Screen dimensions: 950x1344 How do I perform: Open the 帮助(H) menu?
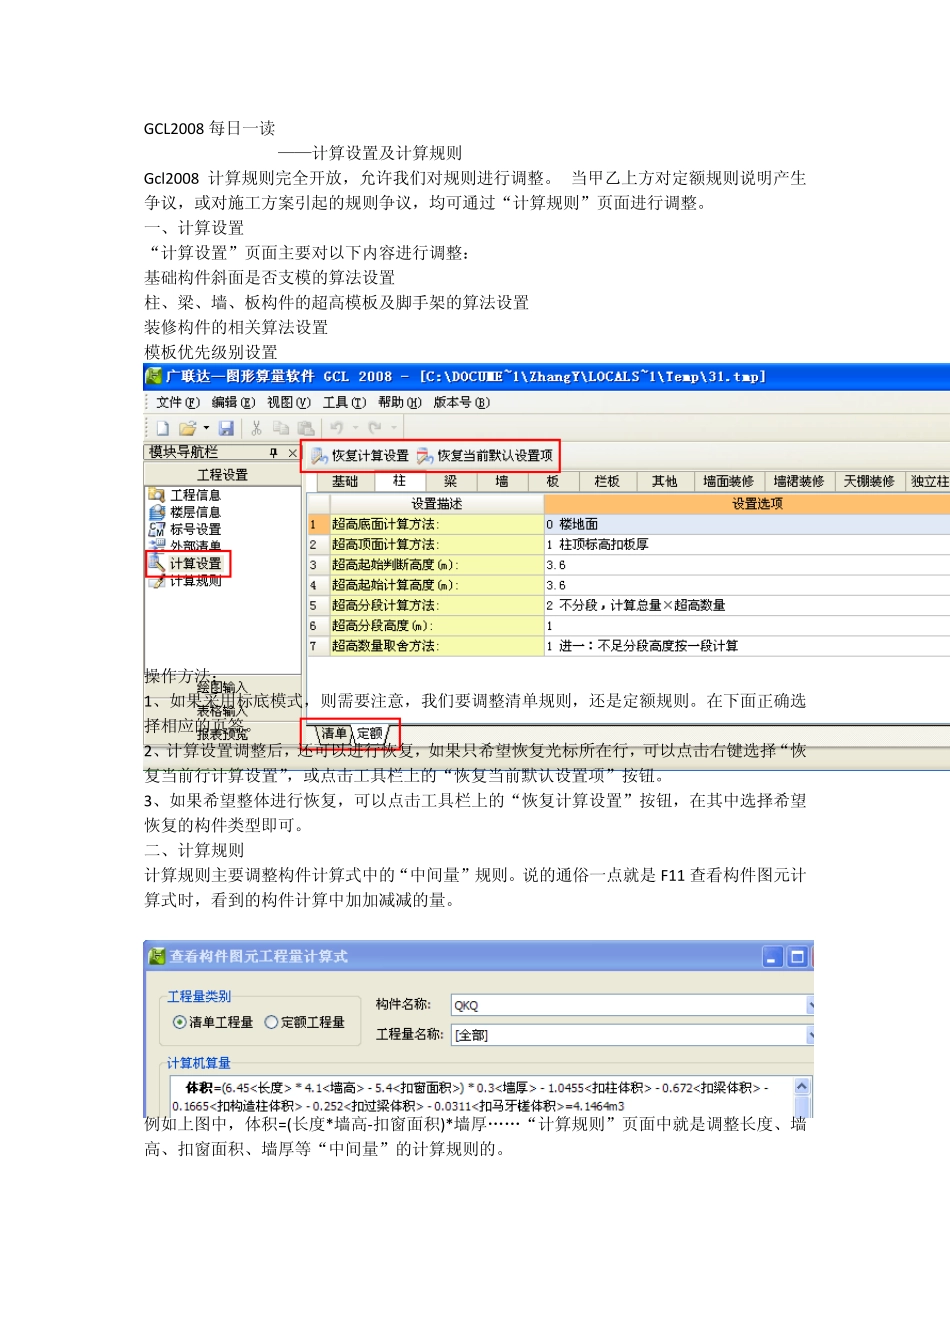point(399,402)
